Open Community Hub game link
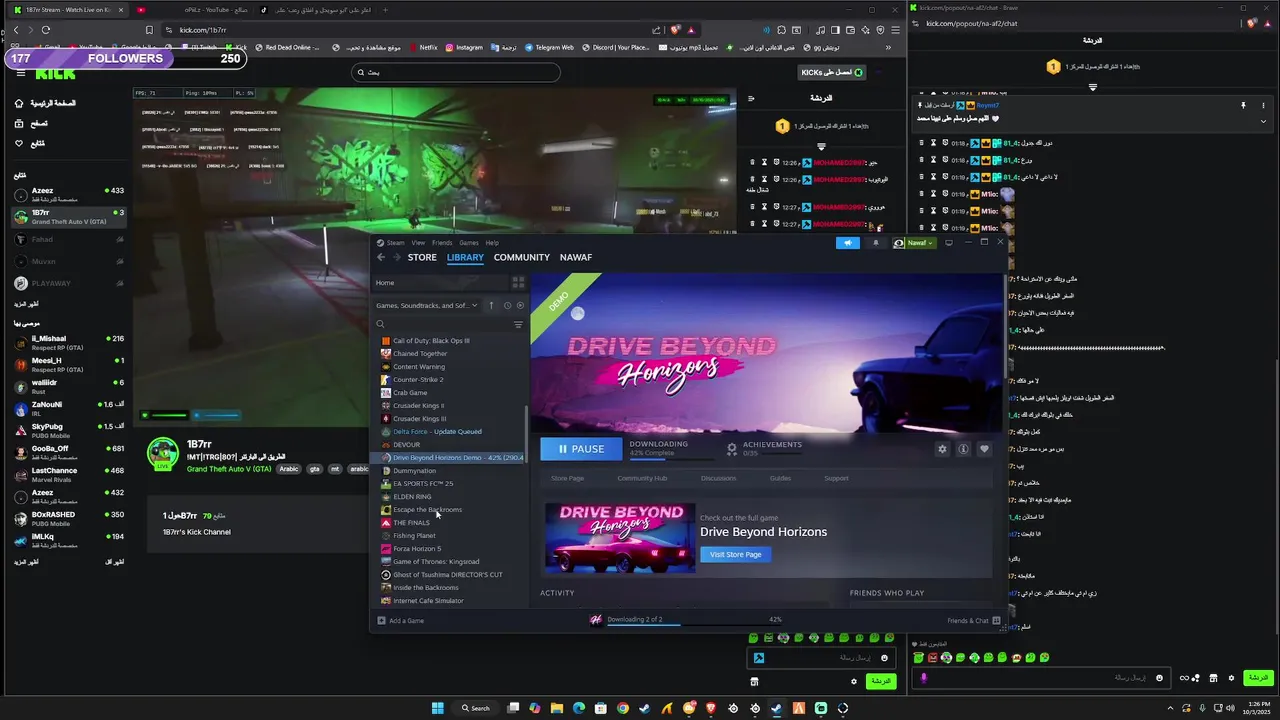1280x720 pixels. point(642,478)
